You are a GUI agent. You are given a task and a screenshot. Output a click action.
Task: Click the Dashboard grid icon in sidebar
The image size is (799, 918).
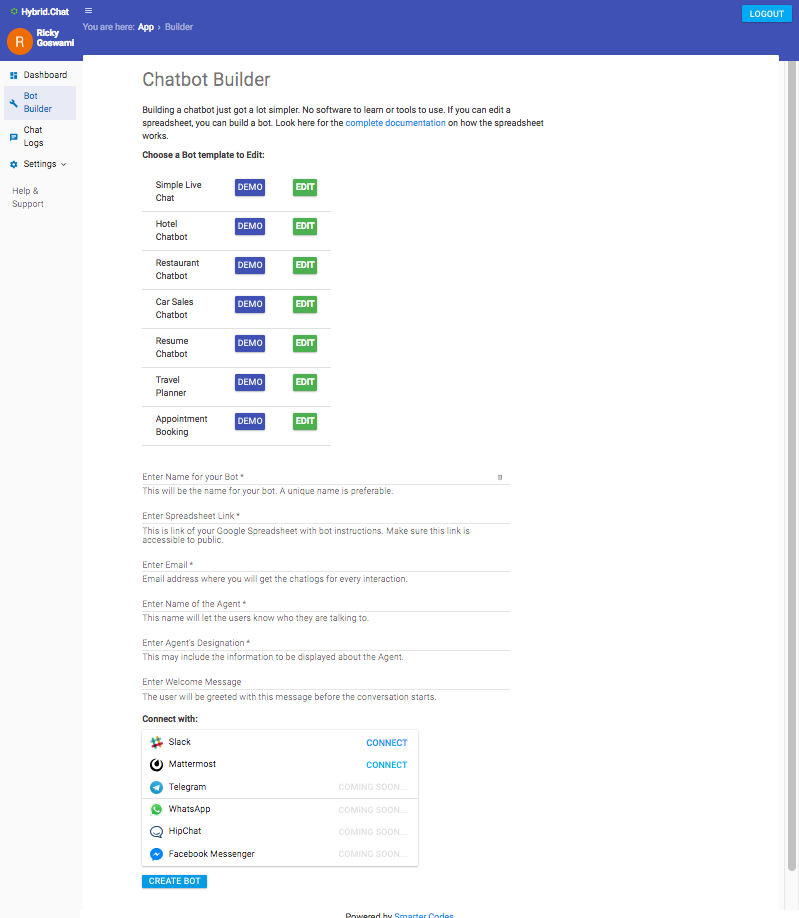coord(13,76)
